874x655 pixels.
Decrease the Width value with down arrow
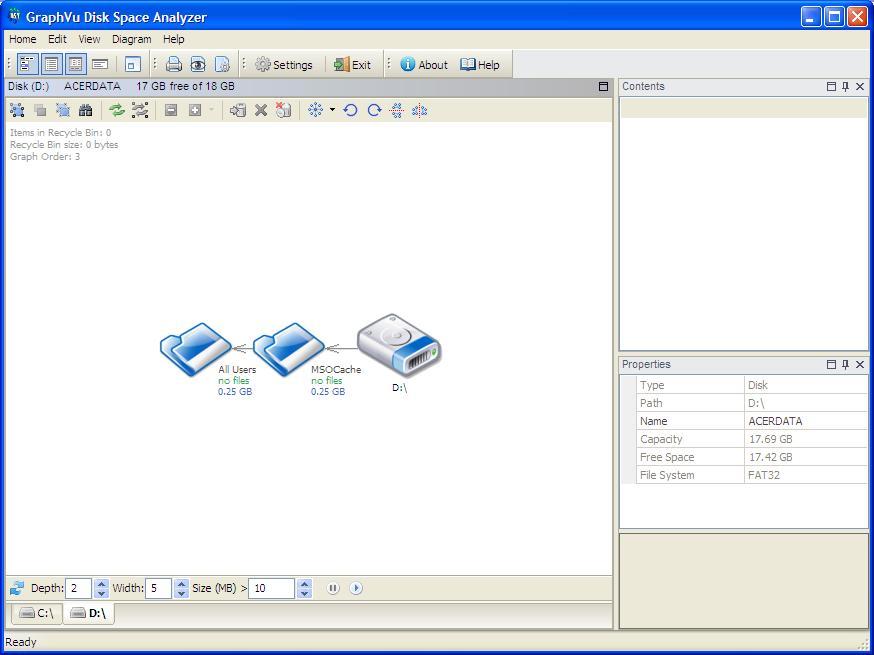tap(181, 593)
